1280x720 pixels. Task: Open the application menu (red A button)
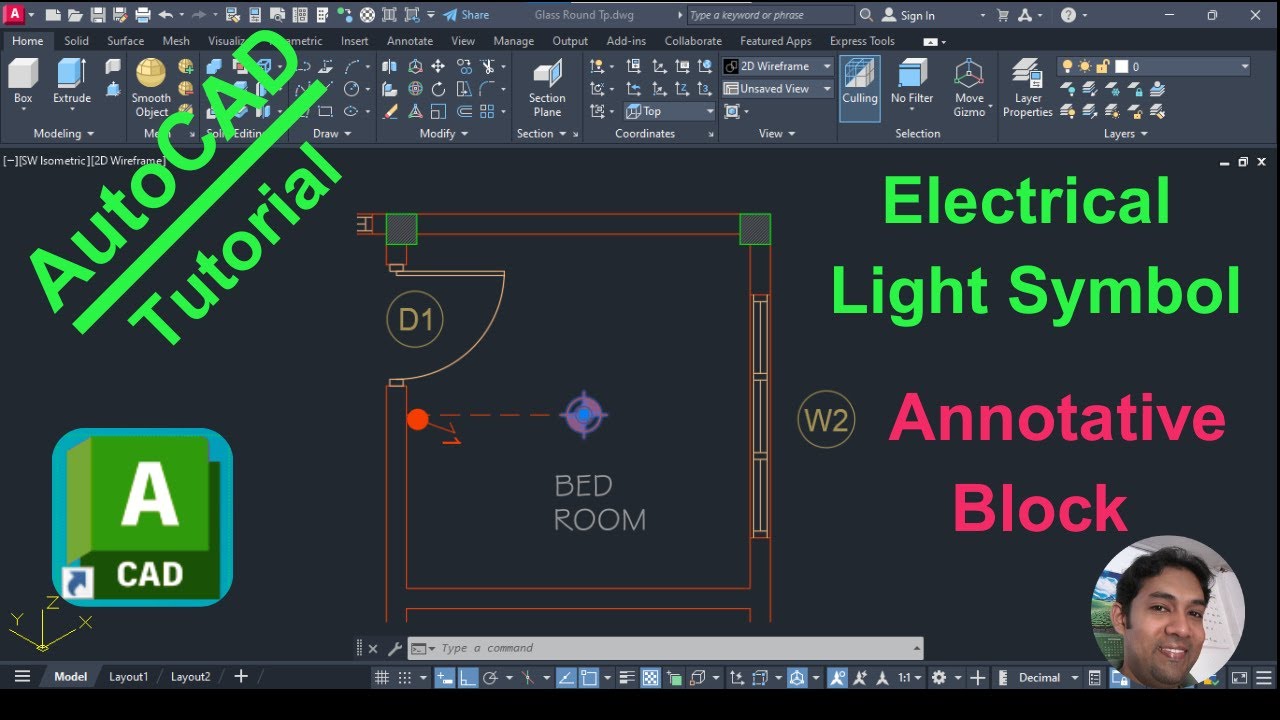coord(15,15)
